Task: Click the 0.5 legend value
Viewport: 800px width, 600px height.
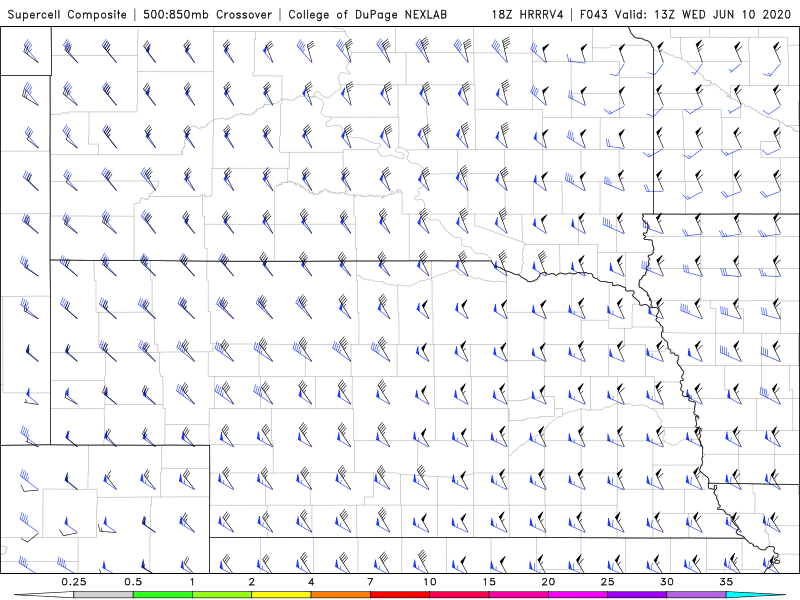Action: click(133, 582)
